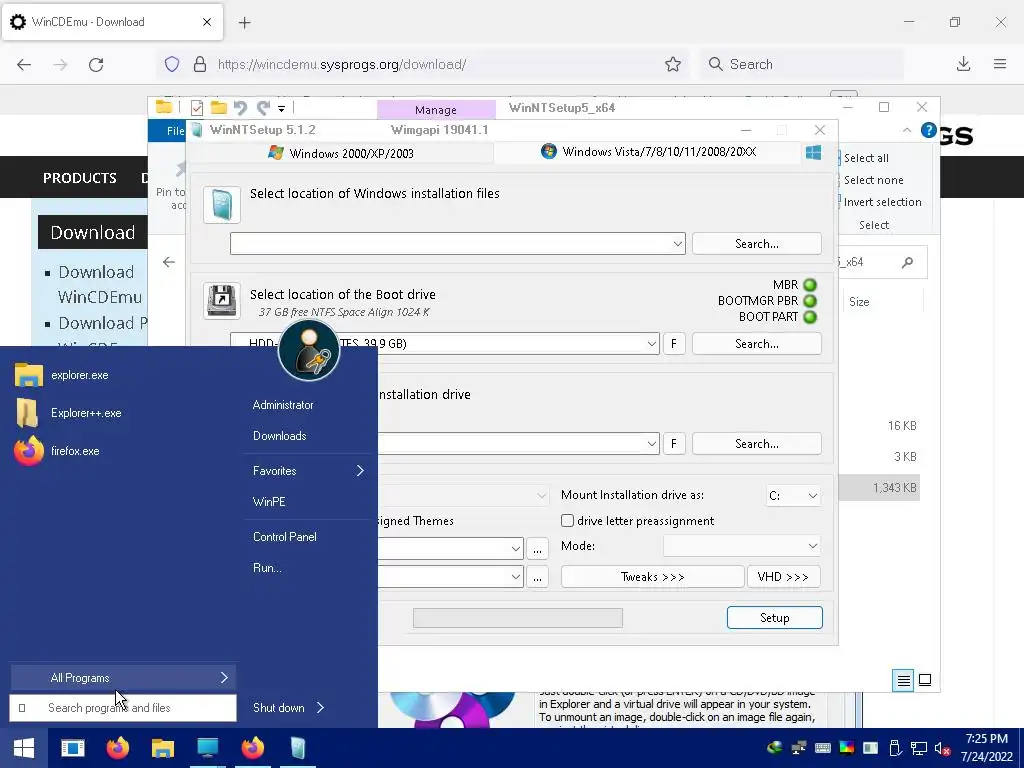
Task: Open the VHD >>> options
Action: click(783, 577)
